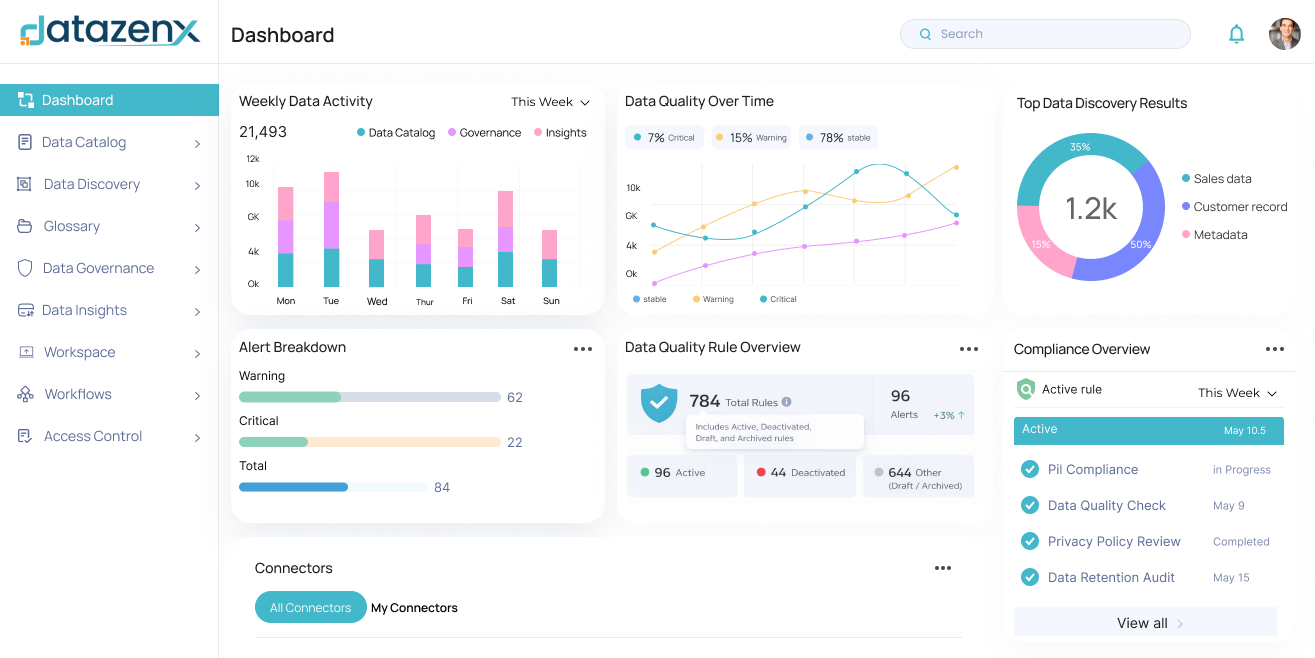
Task: Open the Connectors more options menu
Action: tap(943, 568)
